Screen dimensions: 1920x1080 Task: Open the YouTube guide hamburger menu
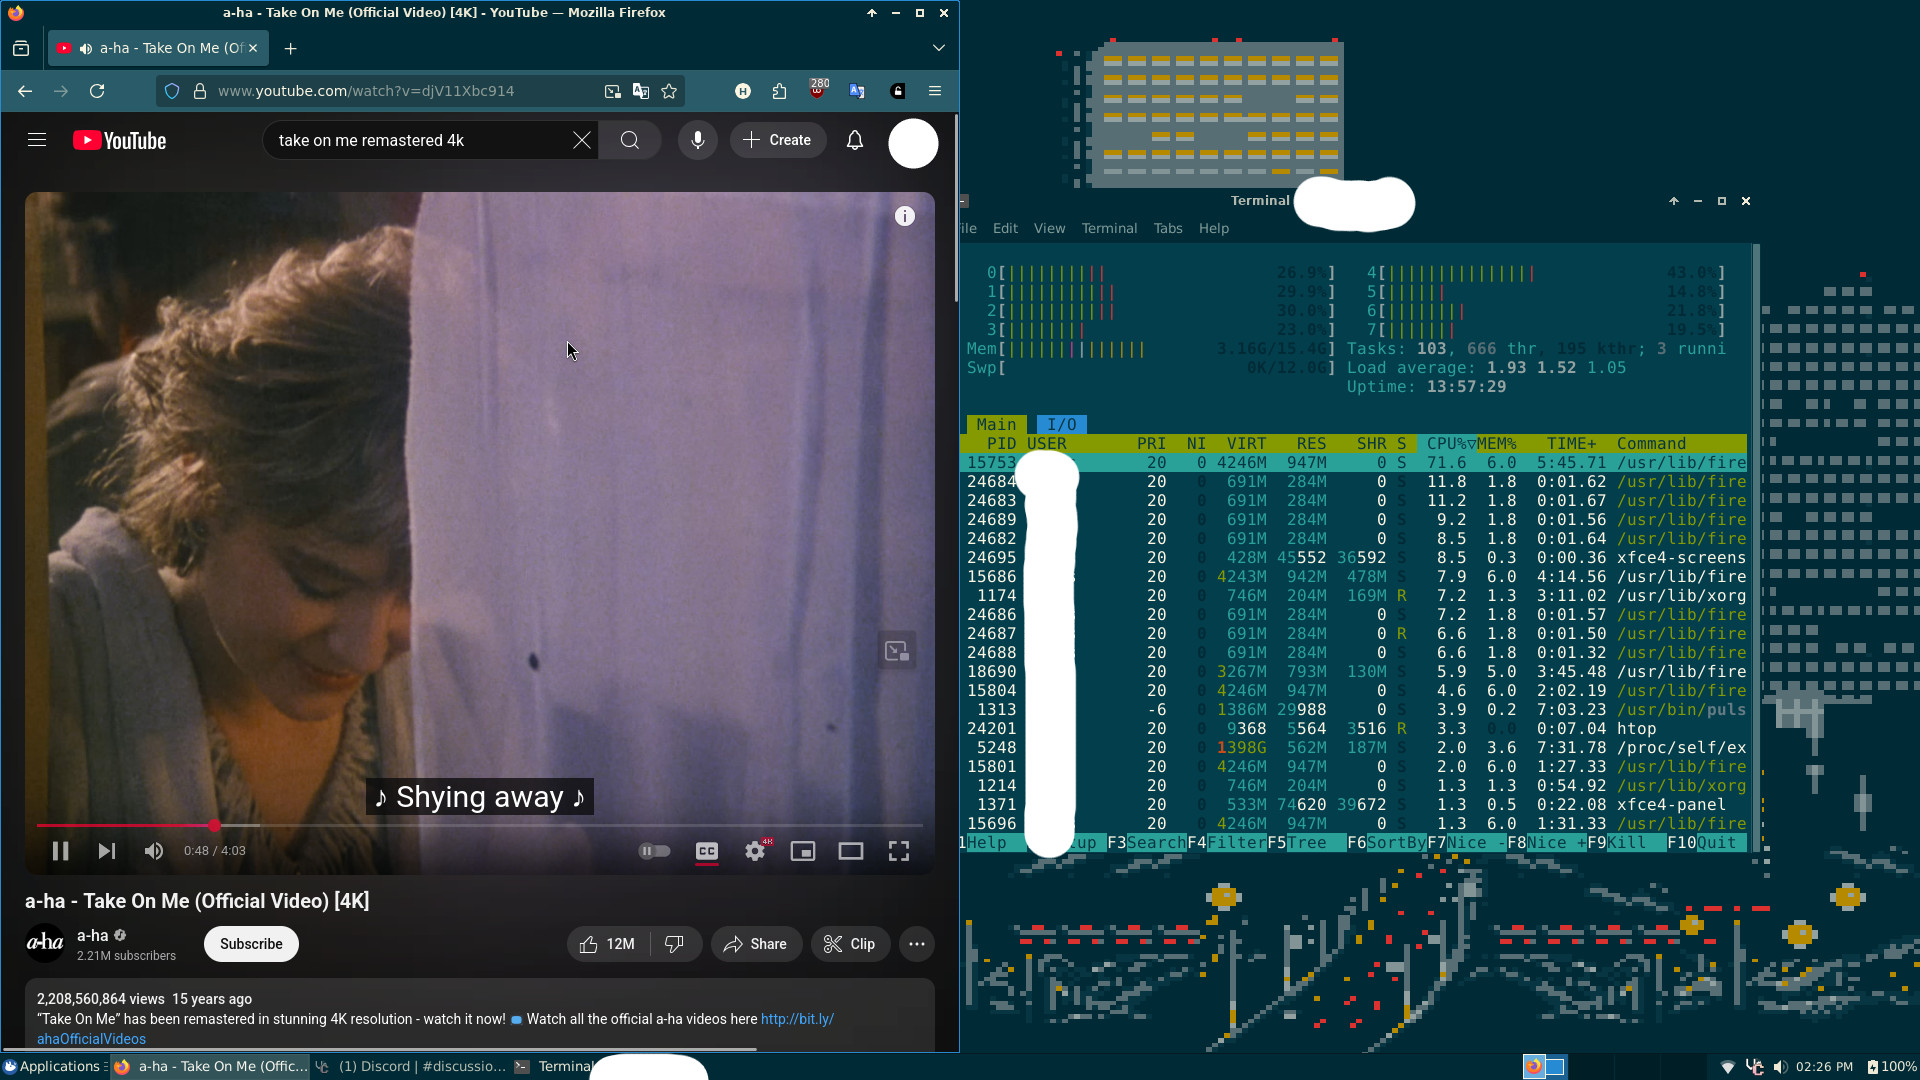pos(37,140)
